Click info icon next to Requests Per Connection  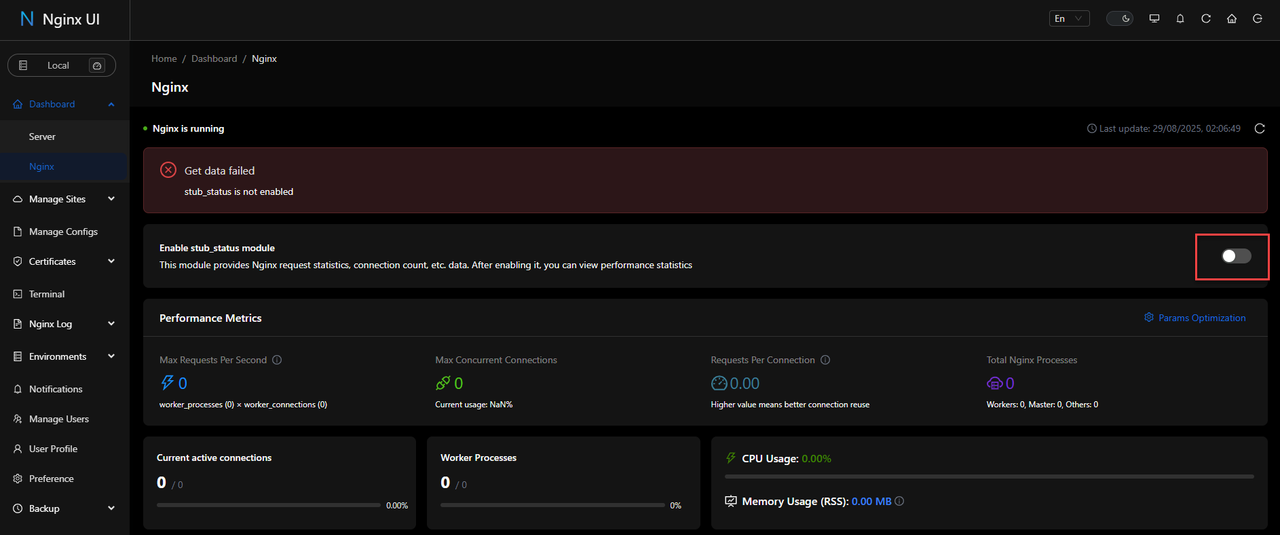[x=825, y=360]
